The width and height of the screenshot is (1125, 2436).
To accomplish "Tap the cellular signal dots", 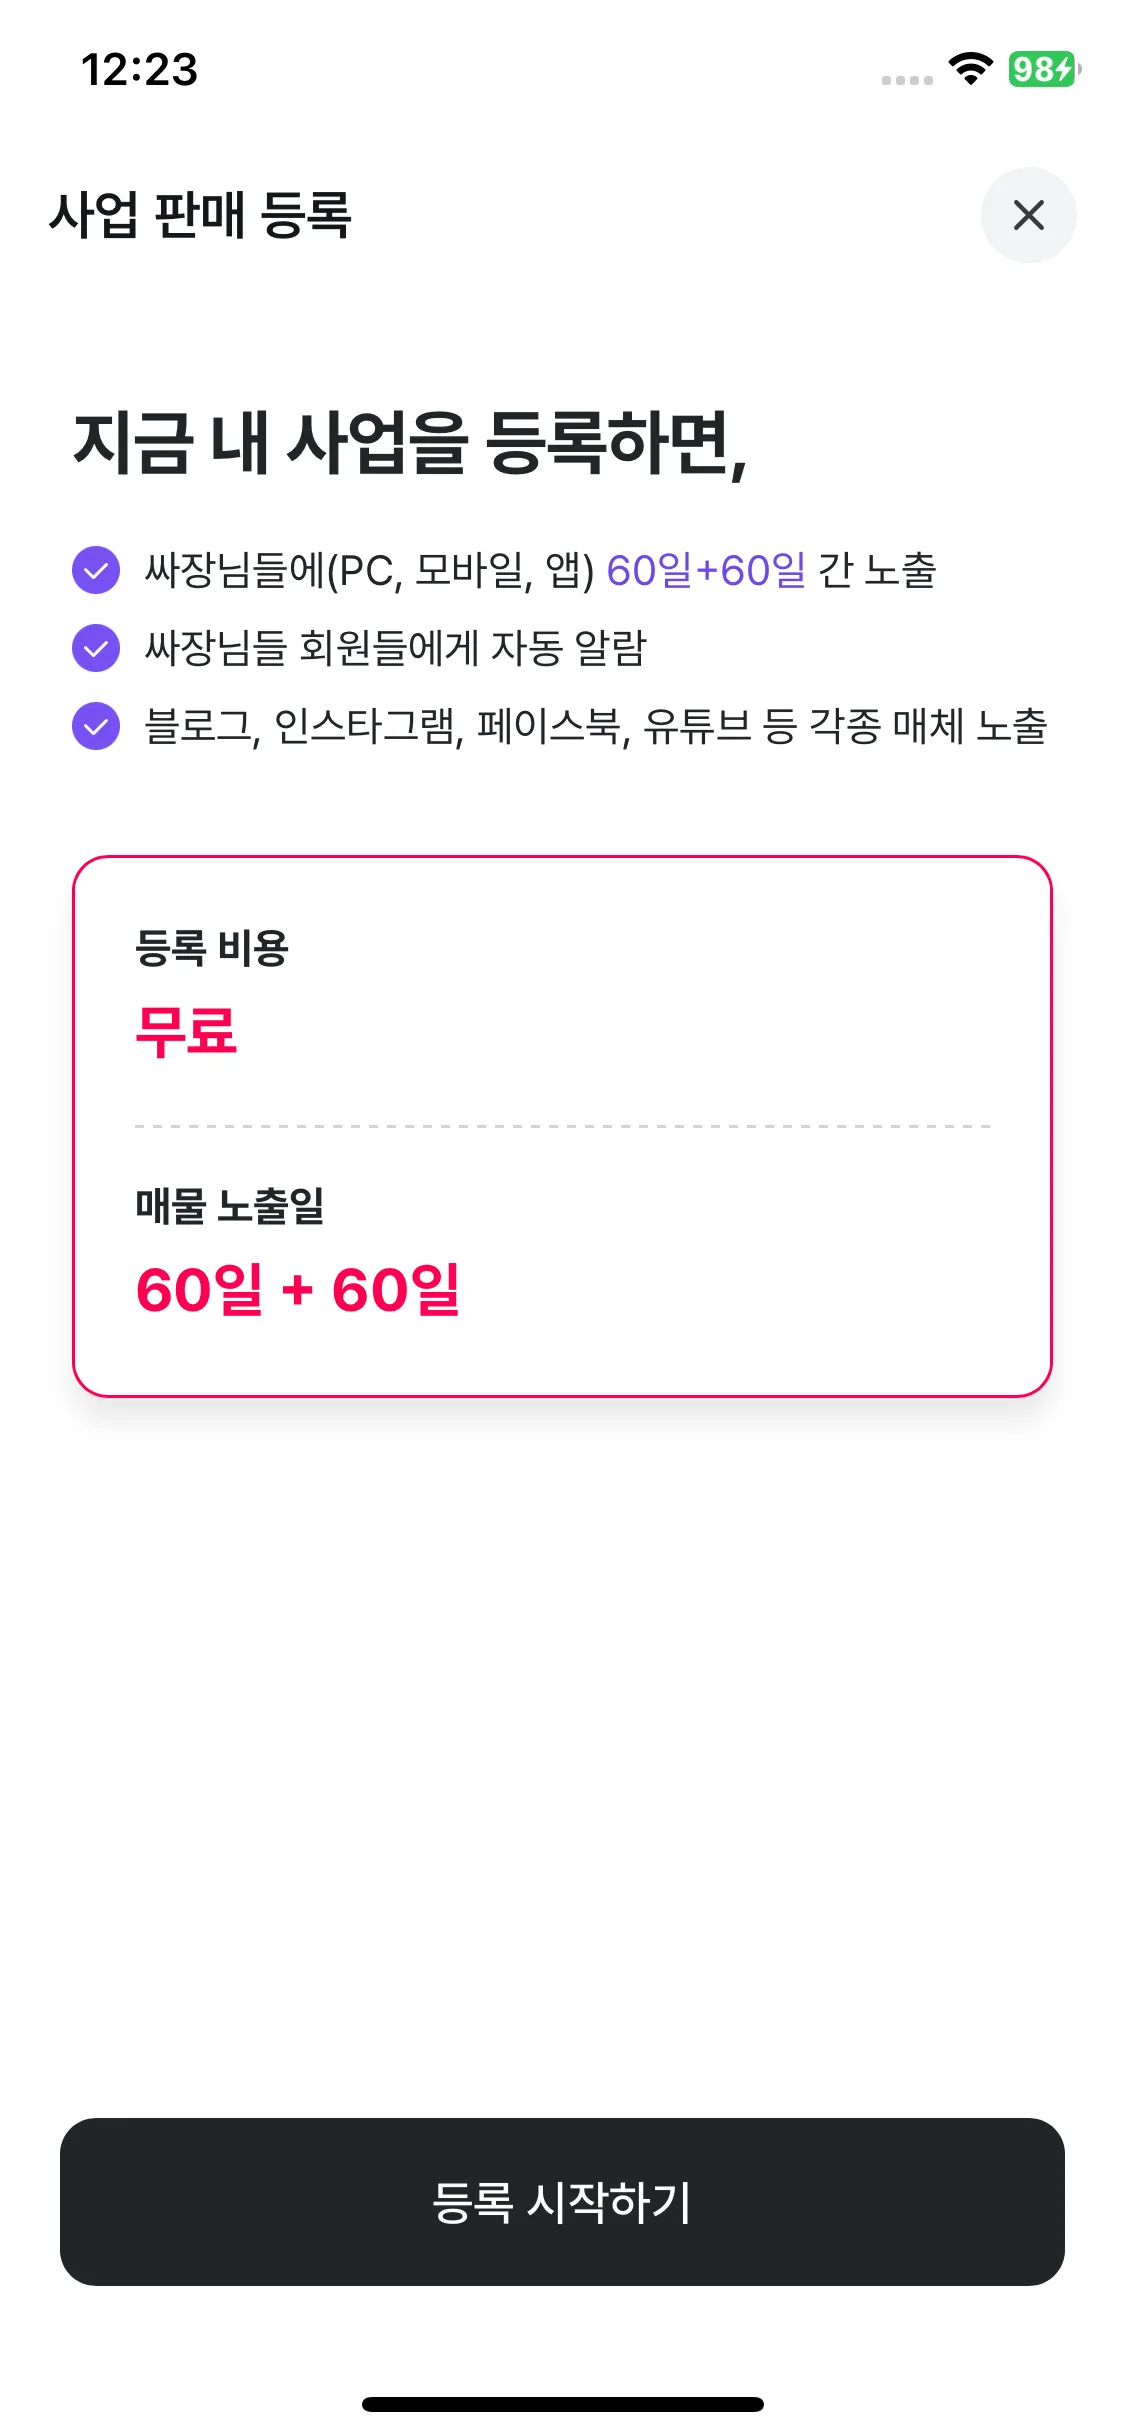I will tap(907, 80).
